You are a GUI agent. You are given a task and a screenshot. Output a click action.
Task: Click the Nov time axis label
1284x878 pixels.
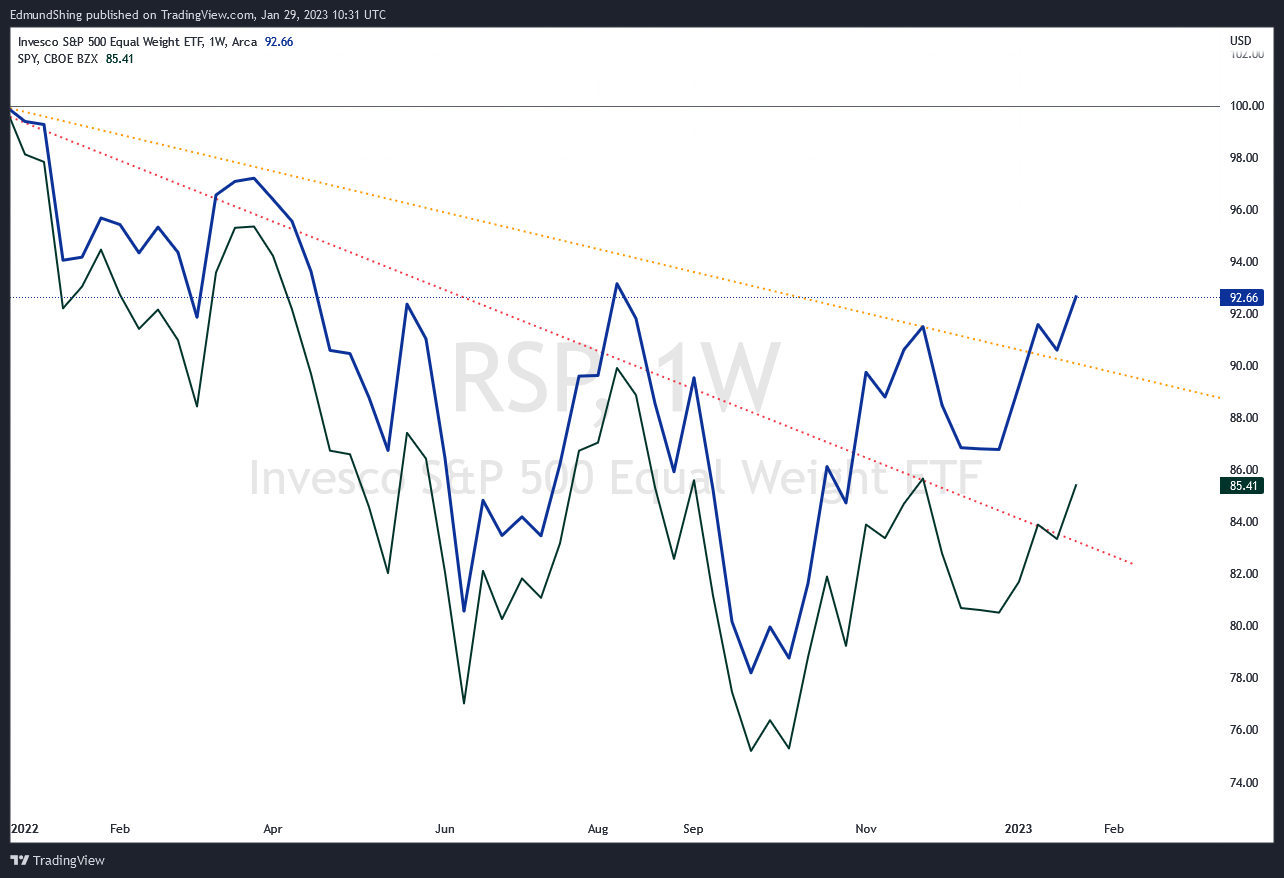click(x=866, y=829)
